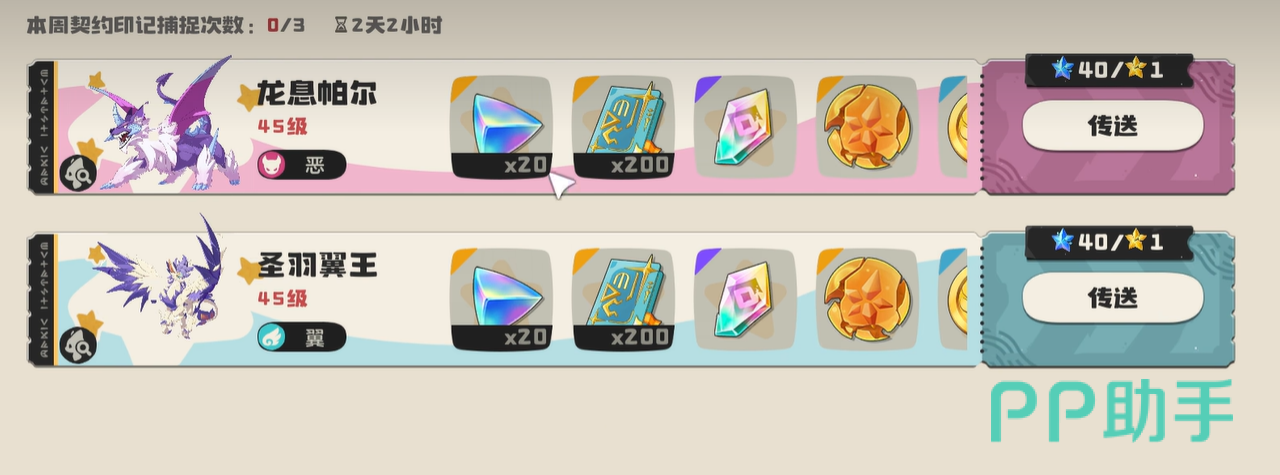Viewport: 1280px width, 475px height.
Task: Select the teal book x200 reward in 圣羽翼王 row
Action: (x=622, y=299)
